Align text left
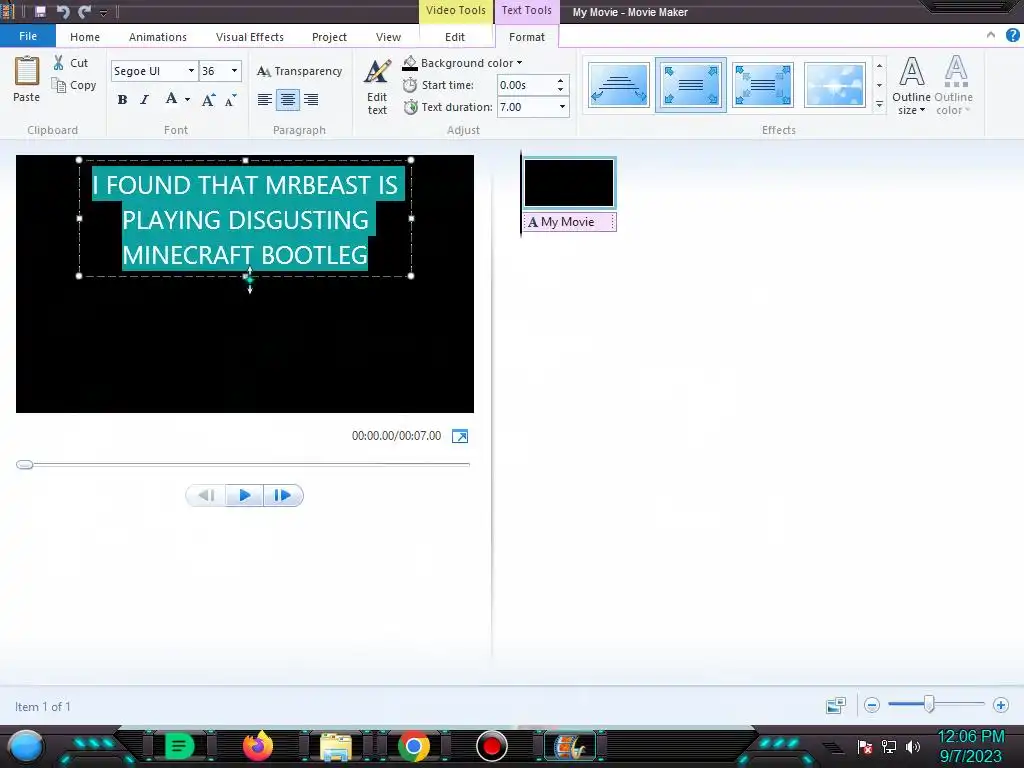 (264, 100)
